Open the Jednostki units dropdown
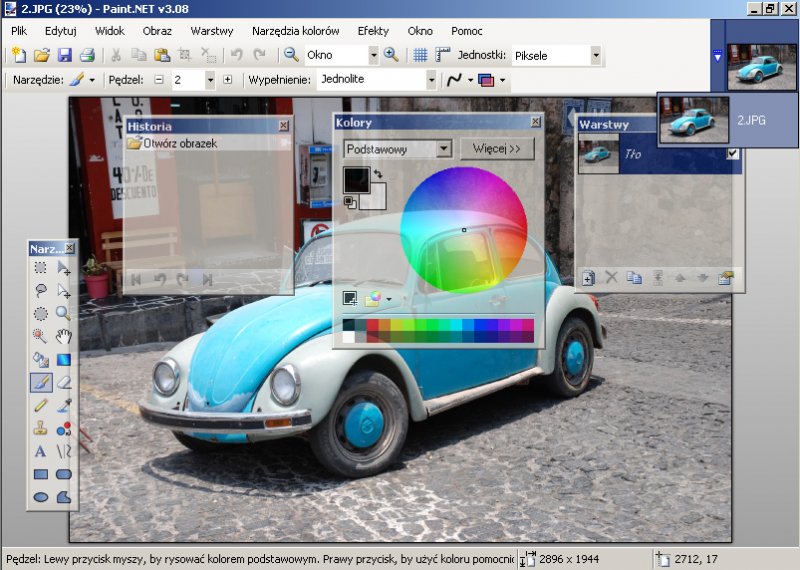 [596, 55]
